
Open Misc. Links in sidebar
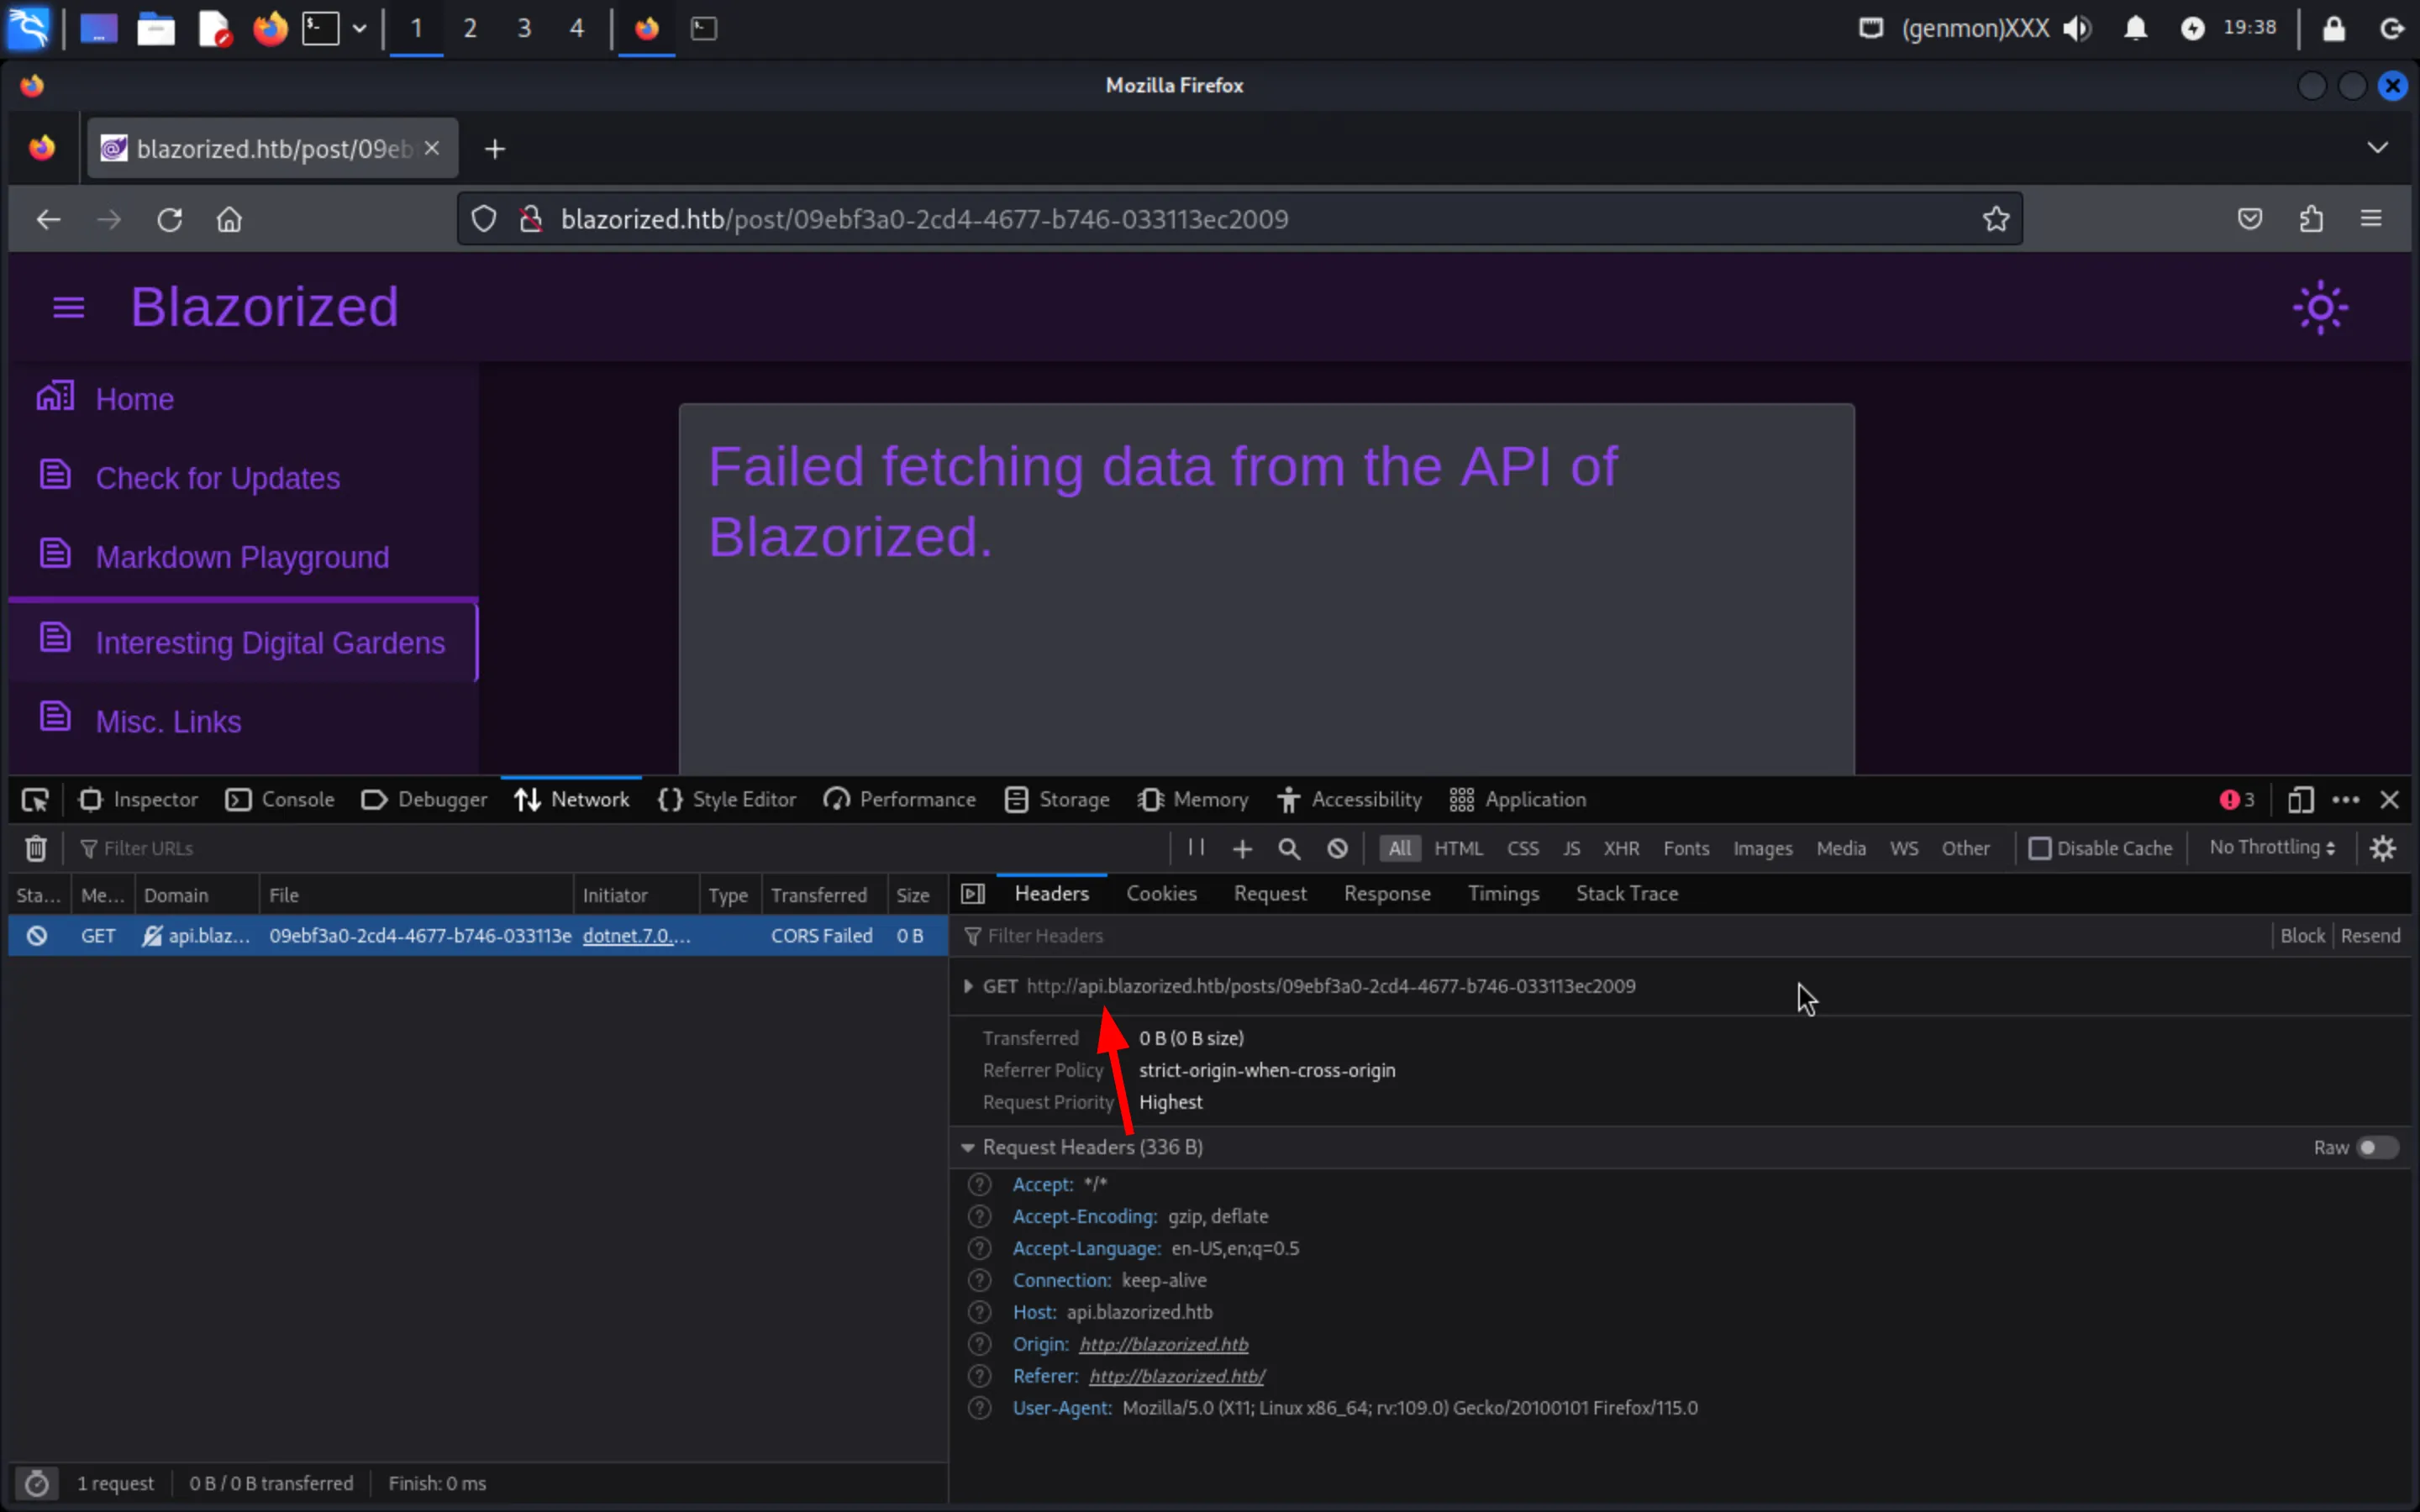(x=168, y=722)
